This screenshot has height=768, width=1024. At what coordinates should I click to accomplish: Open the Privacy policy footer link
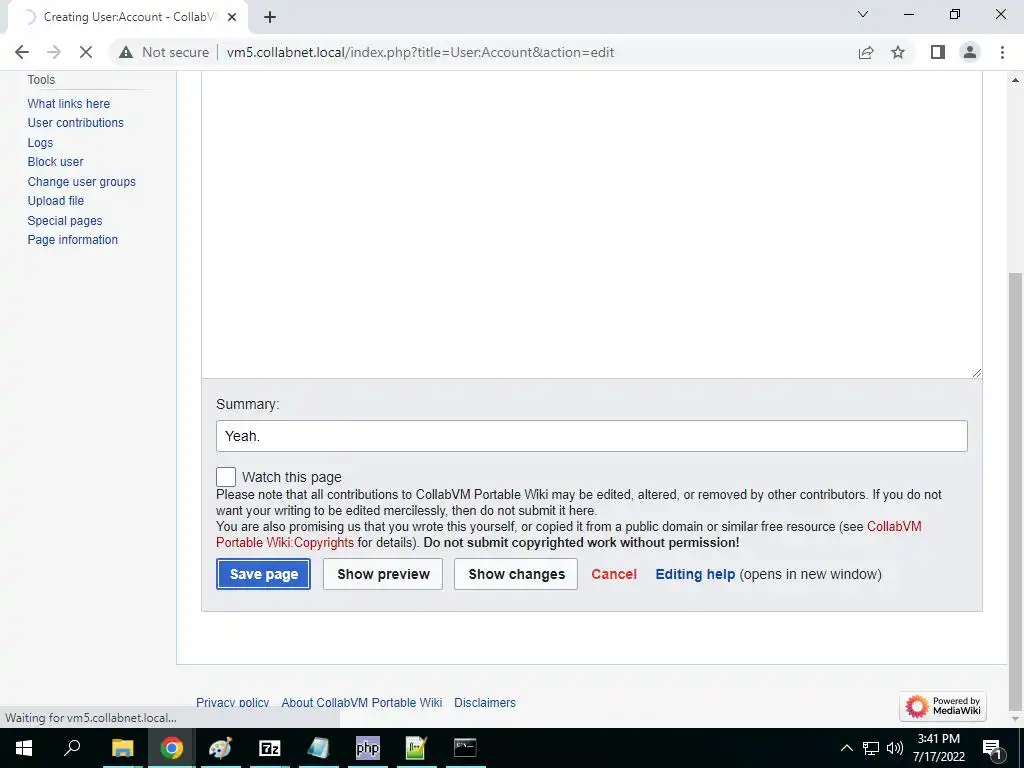coord(232,703)
